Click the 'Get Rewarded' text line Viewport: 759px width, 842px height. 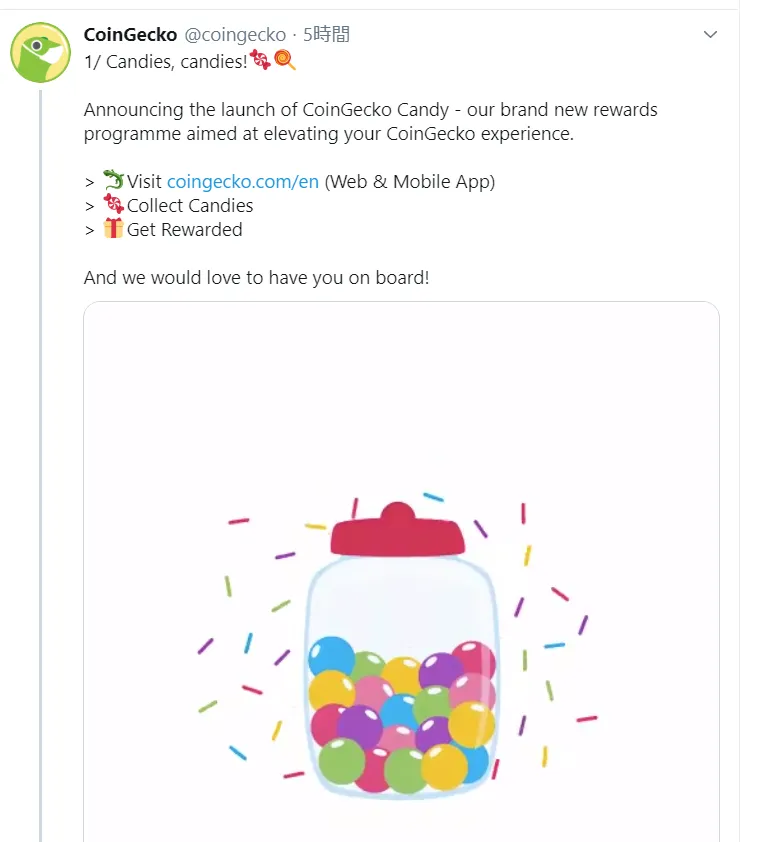[x=184, y=229]
